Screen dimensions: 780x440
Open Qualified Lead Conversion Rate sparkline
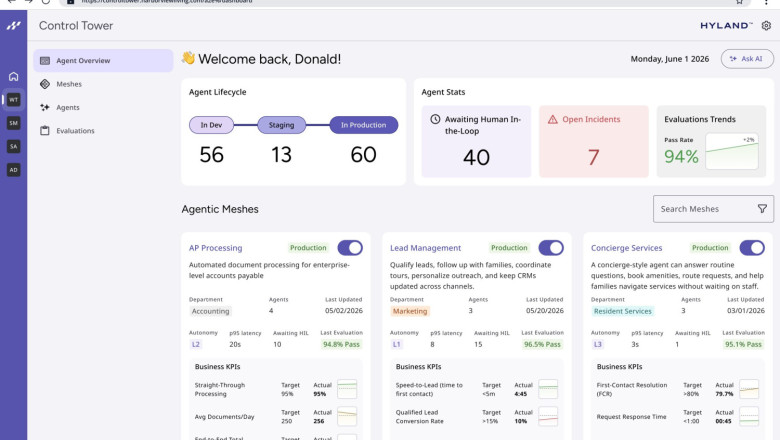coord(548,417)
